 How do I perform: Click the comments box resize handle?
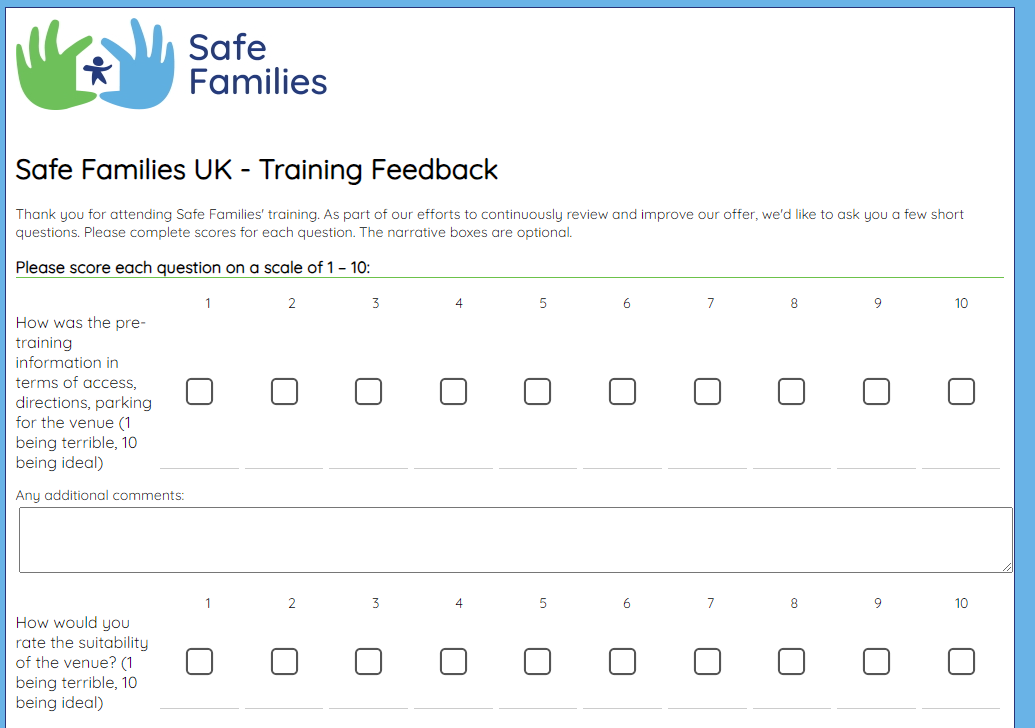pos(1007,567)
